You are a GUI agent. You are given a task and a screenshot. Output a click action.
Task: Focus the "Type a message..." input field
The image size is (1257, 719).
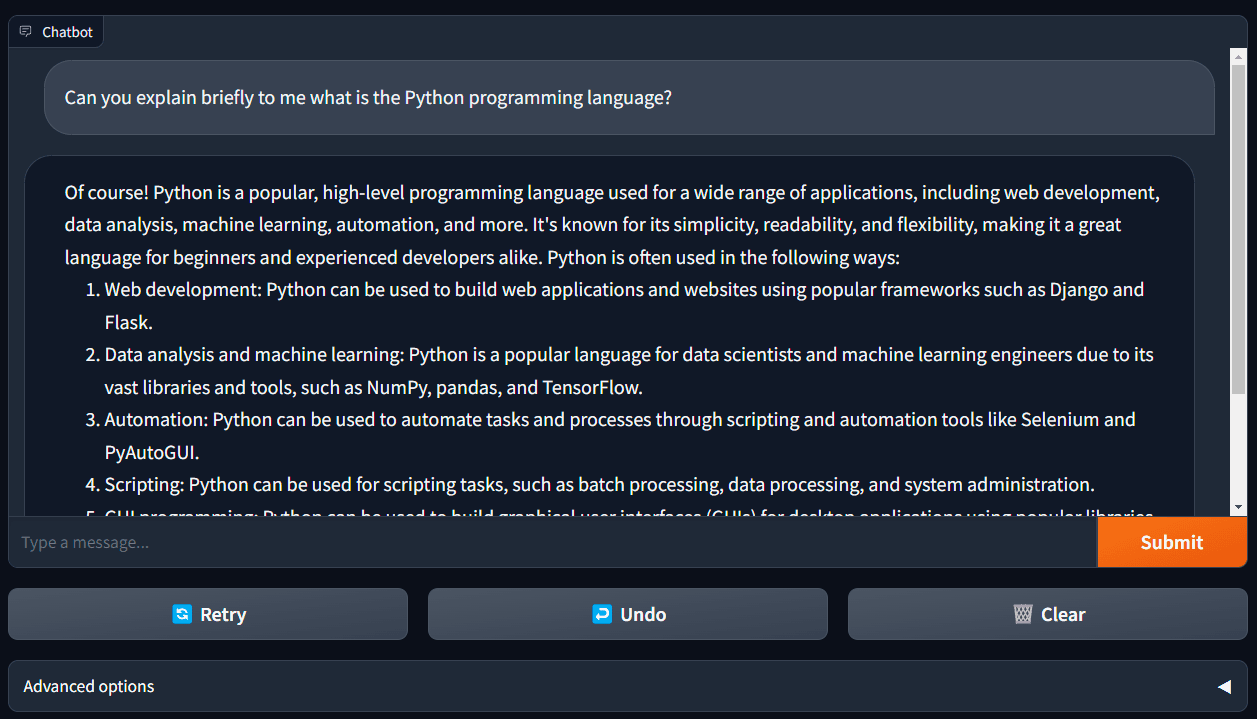(553, 542)
